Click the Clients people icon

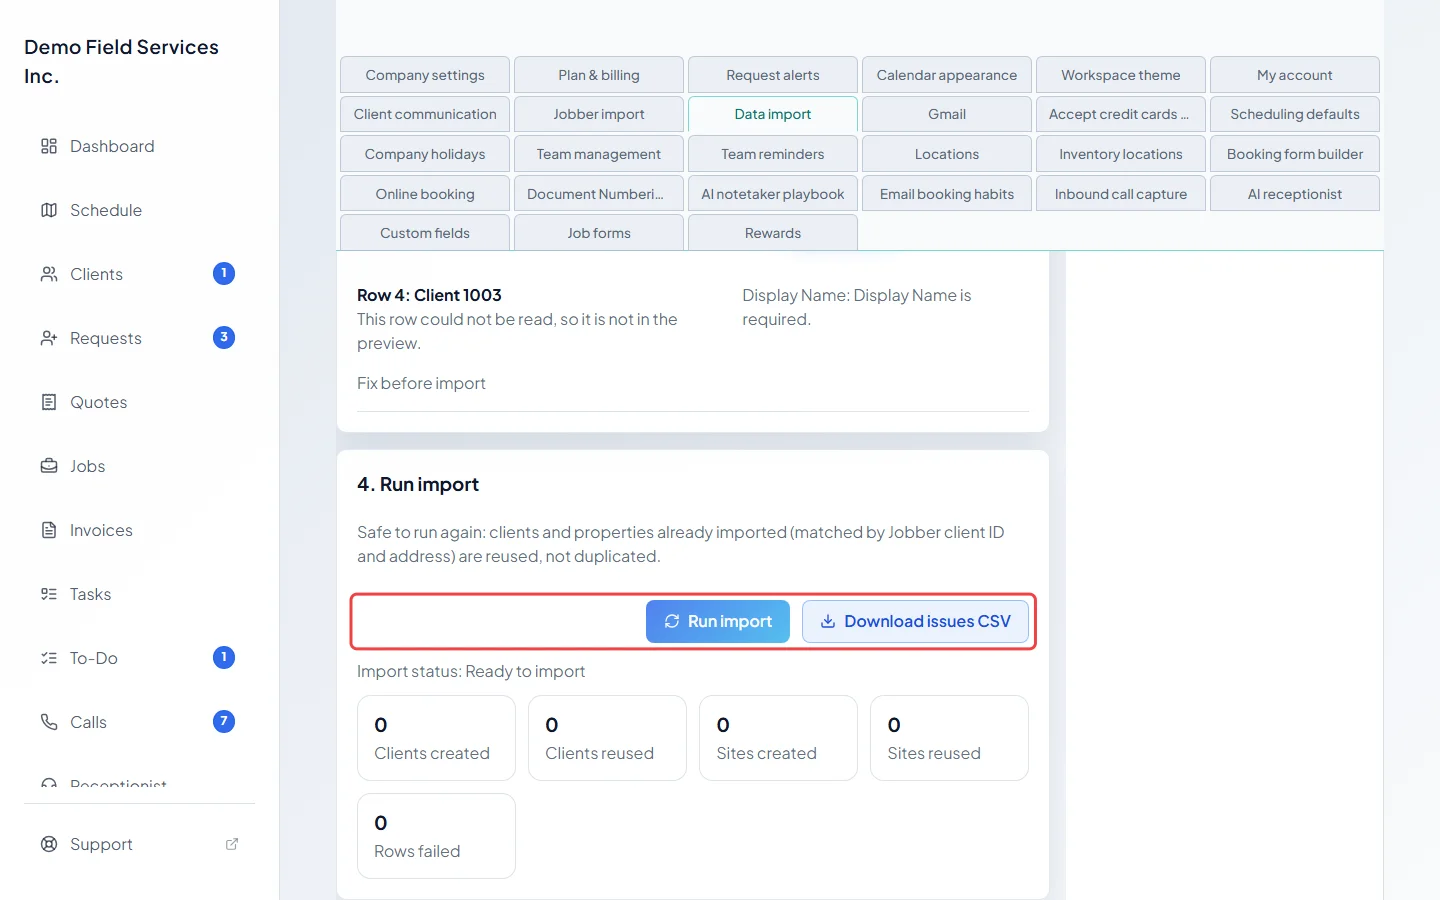coord(49,274)
